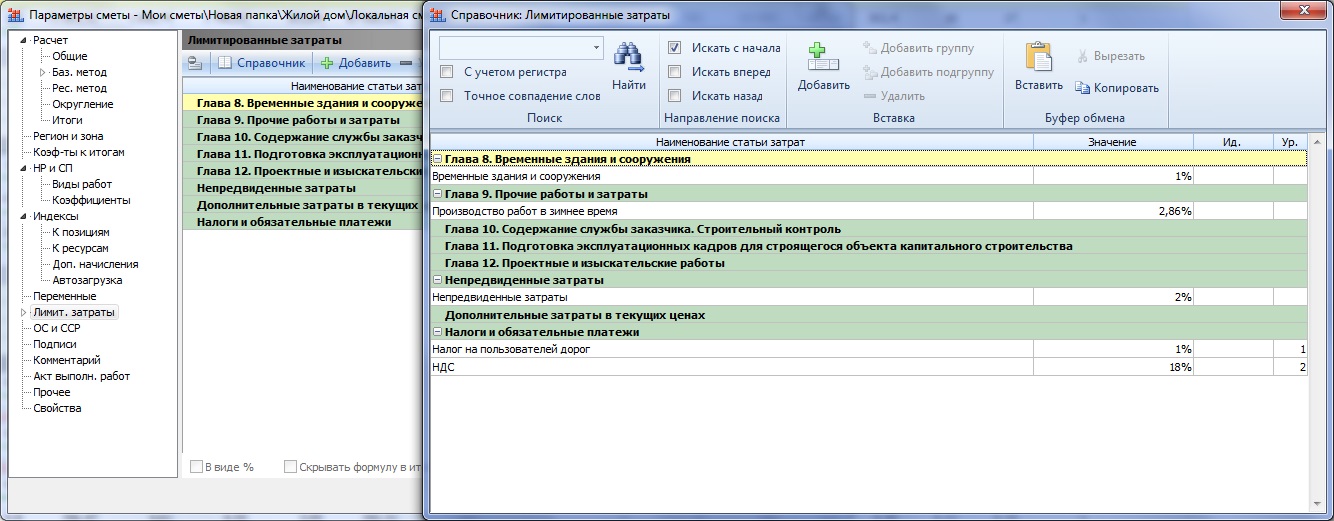
Task: Expand the Баз. метод tree node
Action: pos(42,72)
